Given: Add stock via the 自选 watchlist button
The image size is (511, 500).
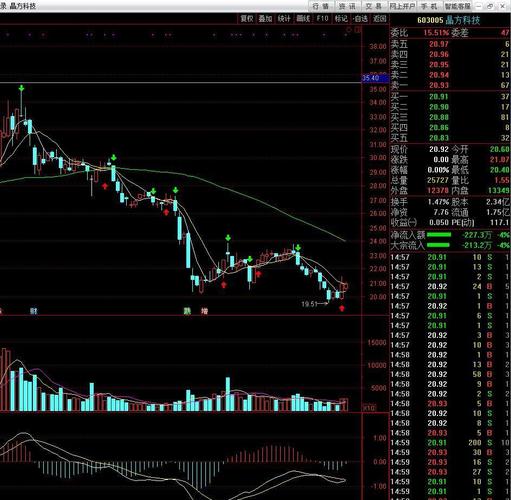Looking at the screenshot, I should click(x=360, y=19).
